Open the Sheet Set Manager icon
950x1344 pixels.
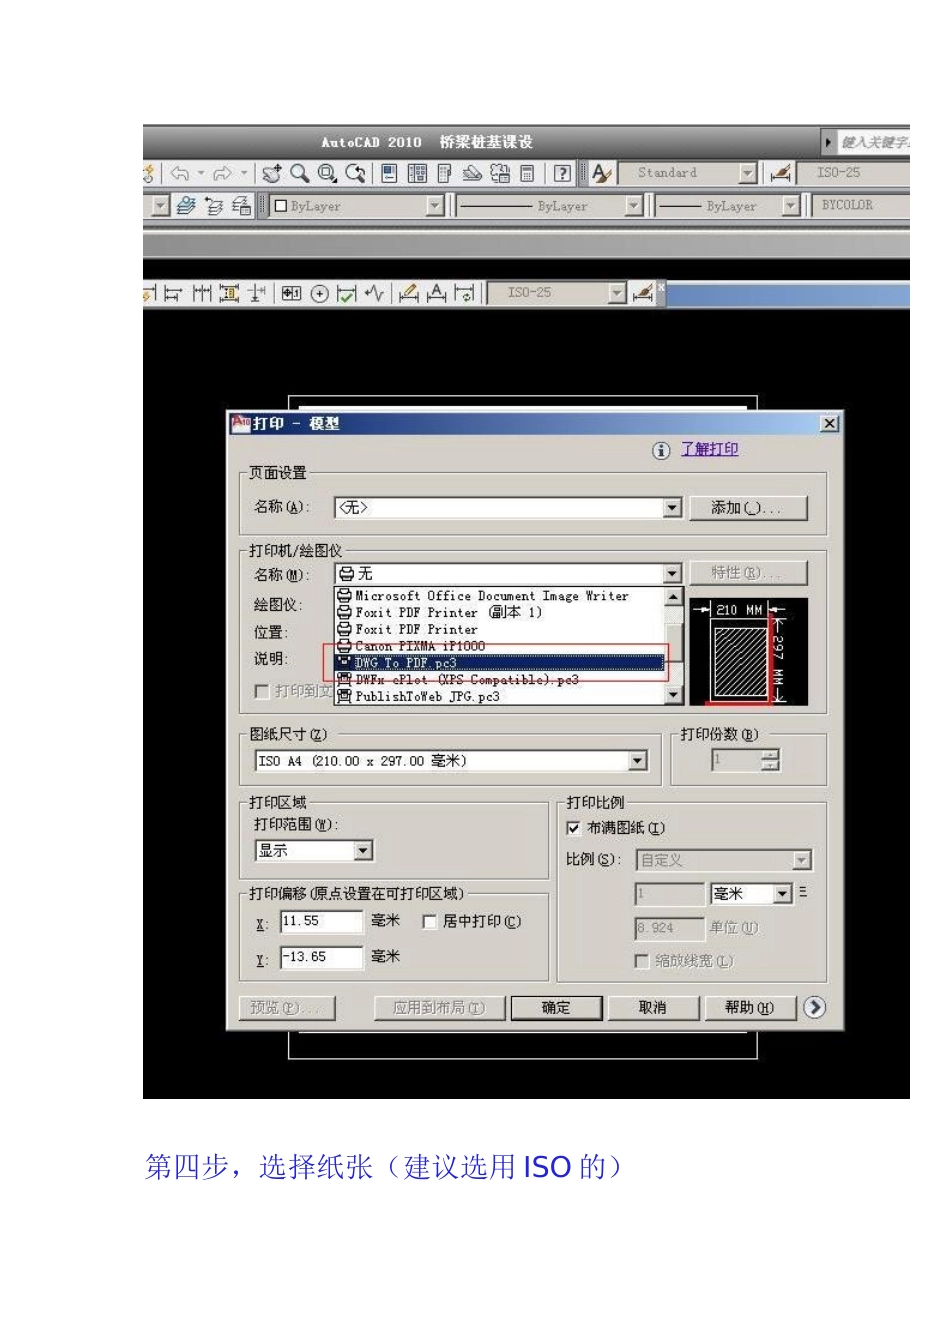pos(472,173)
